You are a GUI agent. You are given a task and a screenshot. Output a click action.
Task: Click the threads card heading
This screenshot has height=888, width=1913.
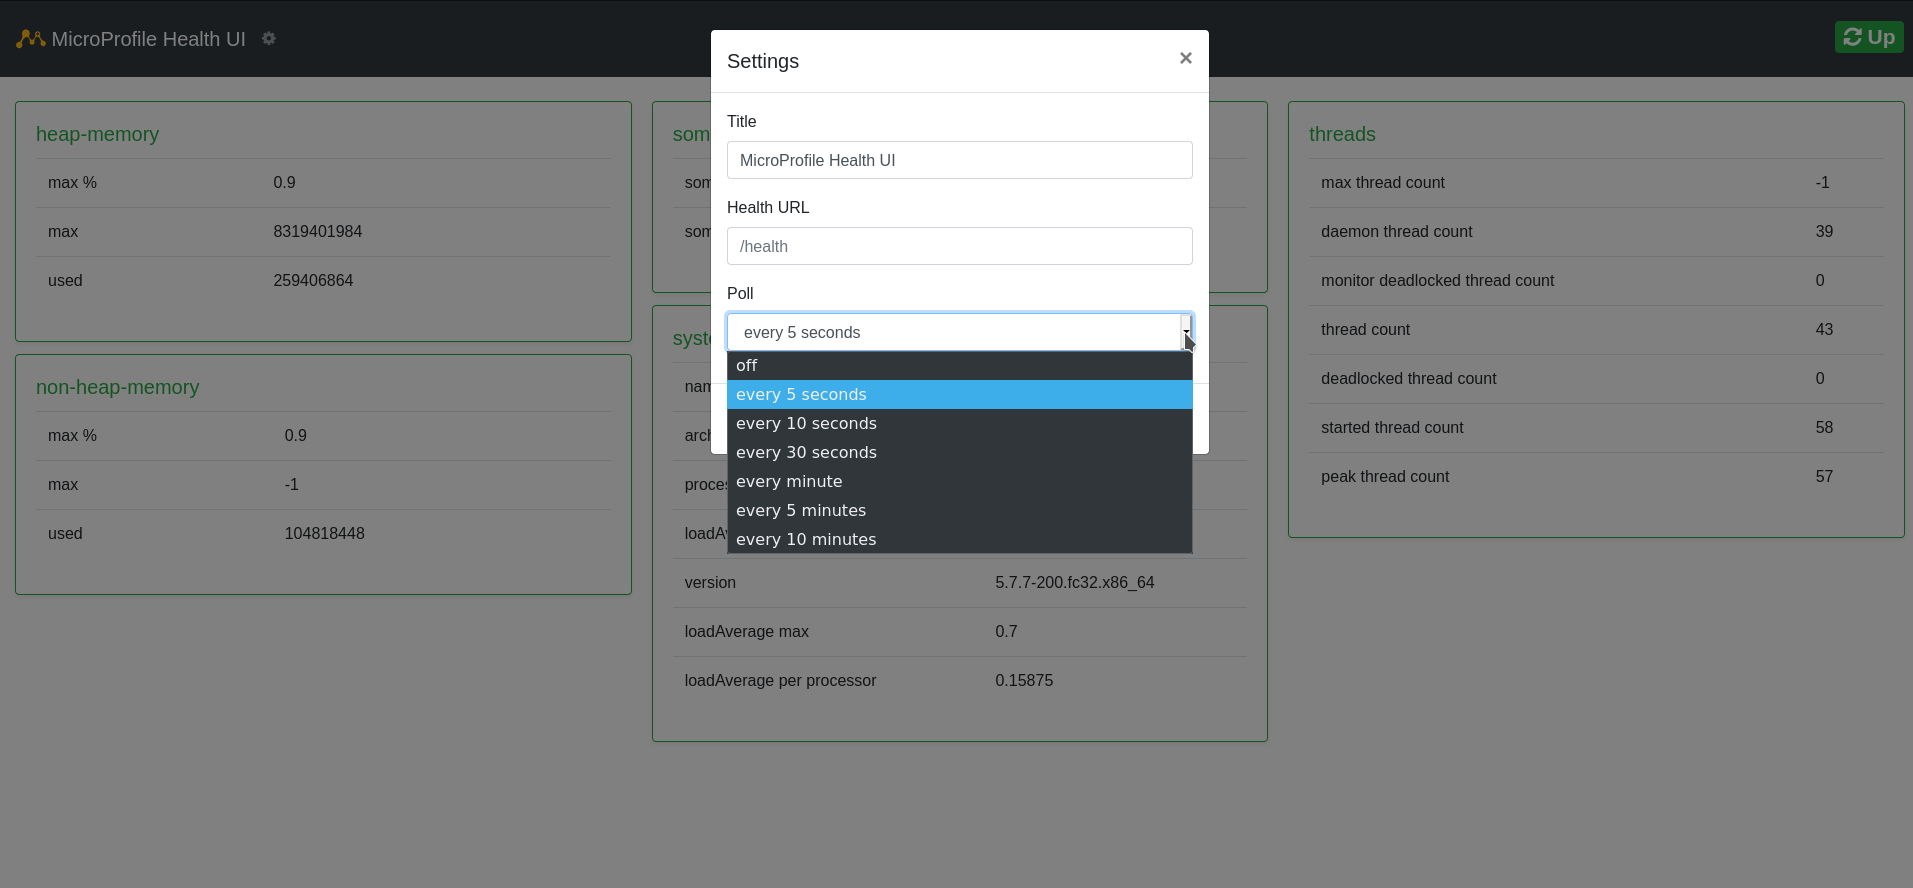click(1342, 134)
